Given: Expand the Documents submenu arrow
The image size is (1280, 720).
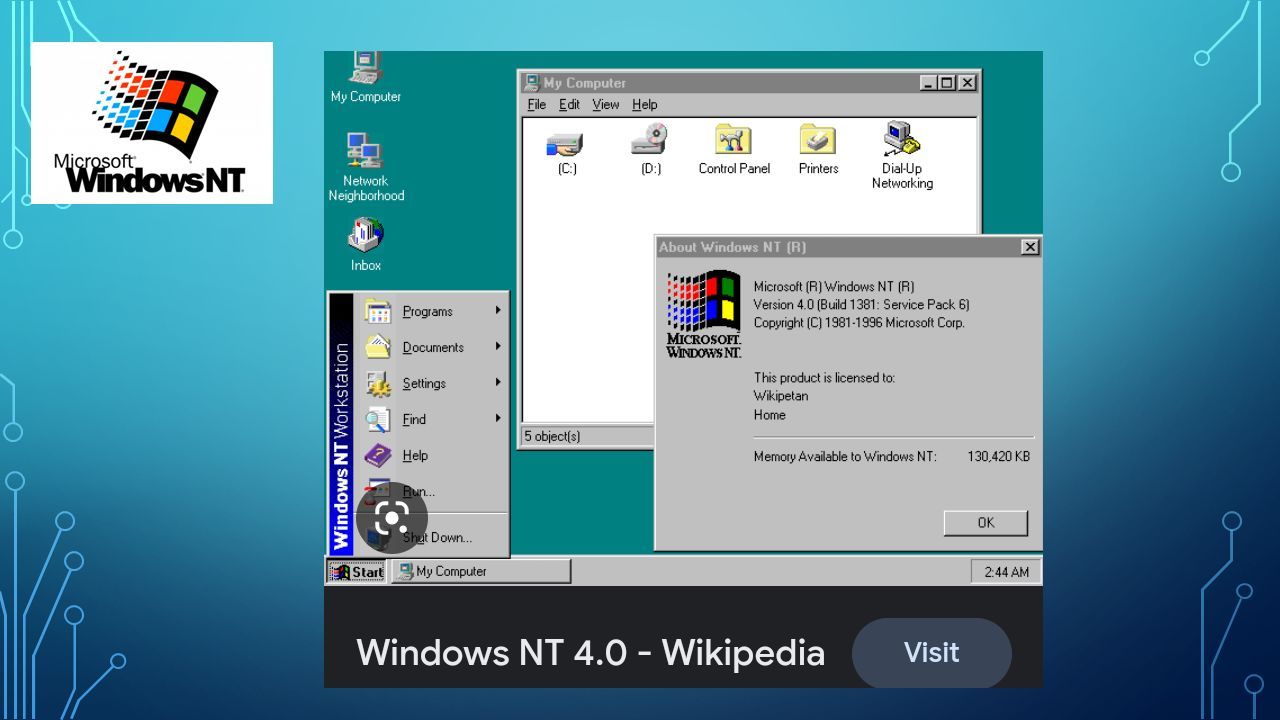Looking at the screenshot, I should click(x=498, y=347).
